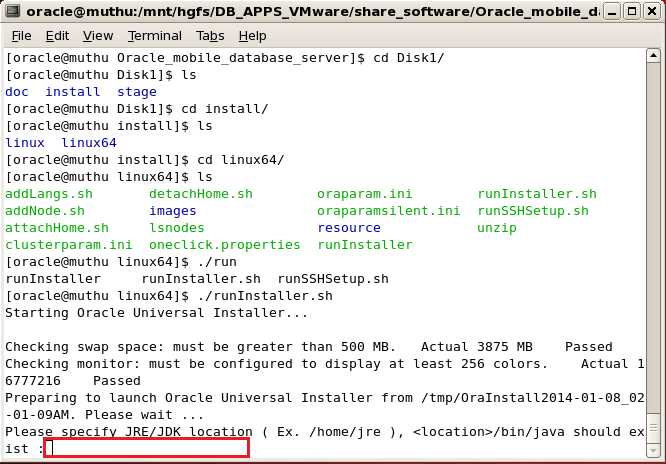Click the 'addLangs.sh' file name
The height and width of the screenshot is (464, 666).
coord(49,194)
